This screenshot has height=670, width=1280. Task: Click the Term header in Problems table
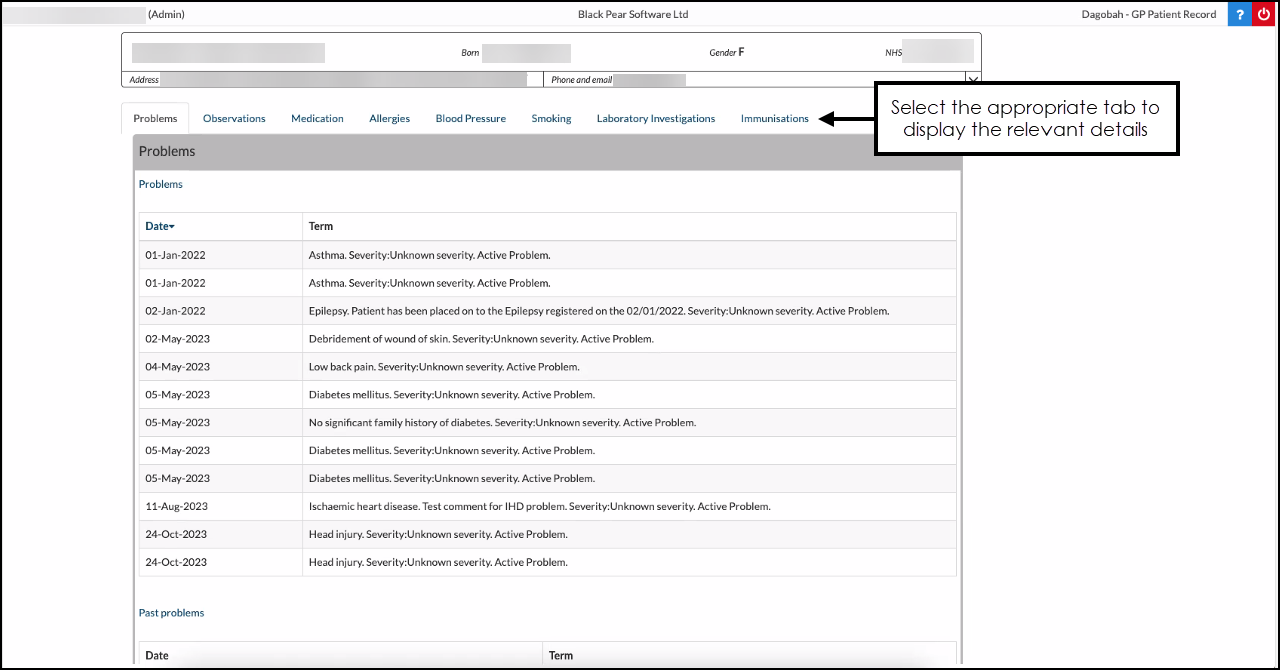pos(321,226)
